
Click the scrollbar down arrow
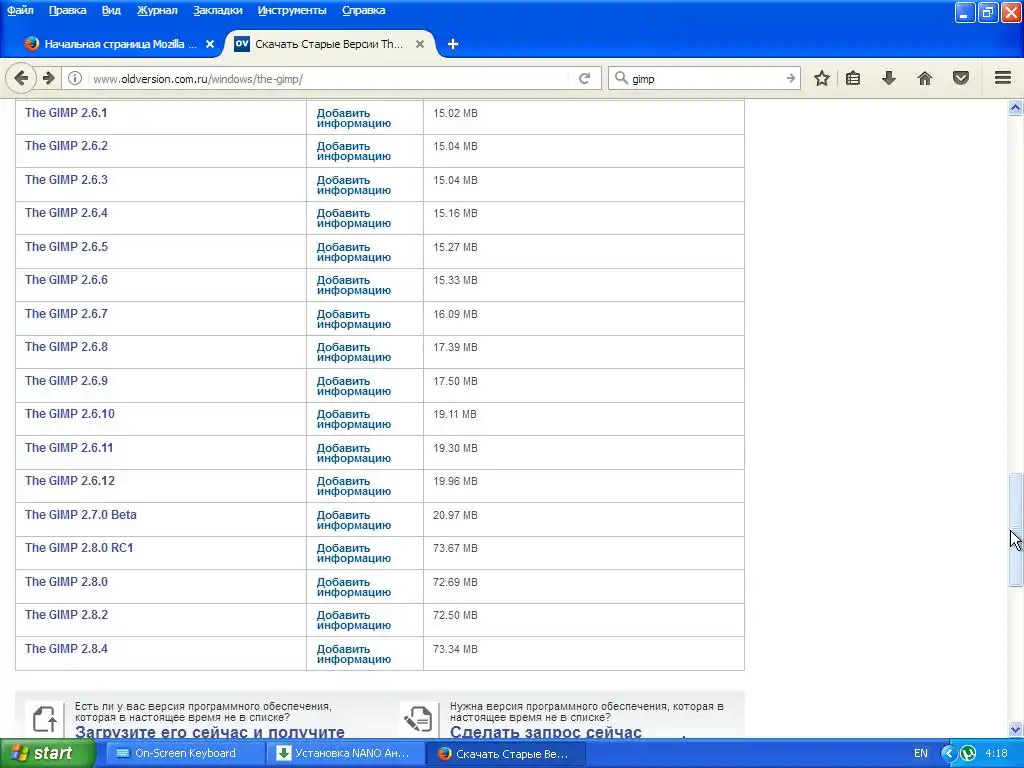pyautogui.click(x=1015, y=729)
